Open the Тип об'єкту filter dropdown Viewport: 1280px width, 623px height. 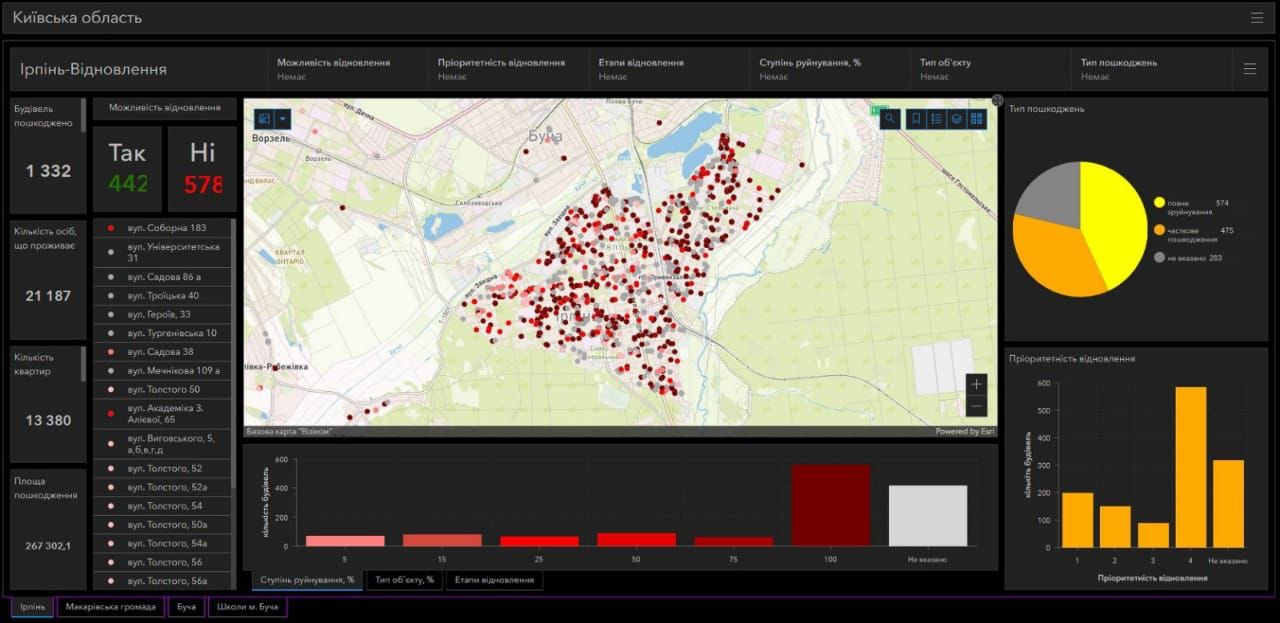[991, 69]
